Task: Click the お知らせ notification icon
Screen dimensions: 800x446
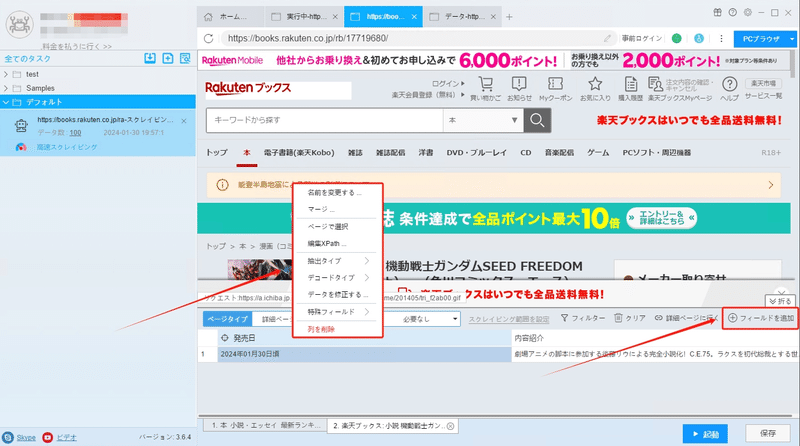Action: pyautogui.click(x=519, y=84)
